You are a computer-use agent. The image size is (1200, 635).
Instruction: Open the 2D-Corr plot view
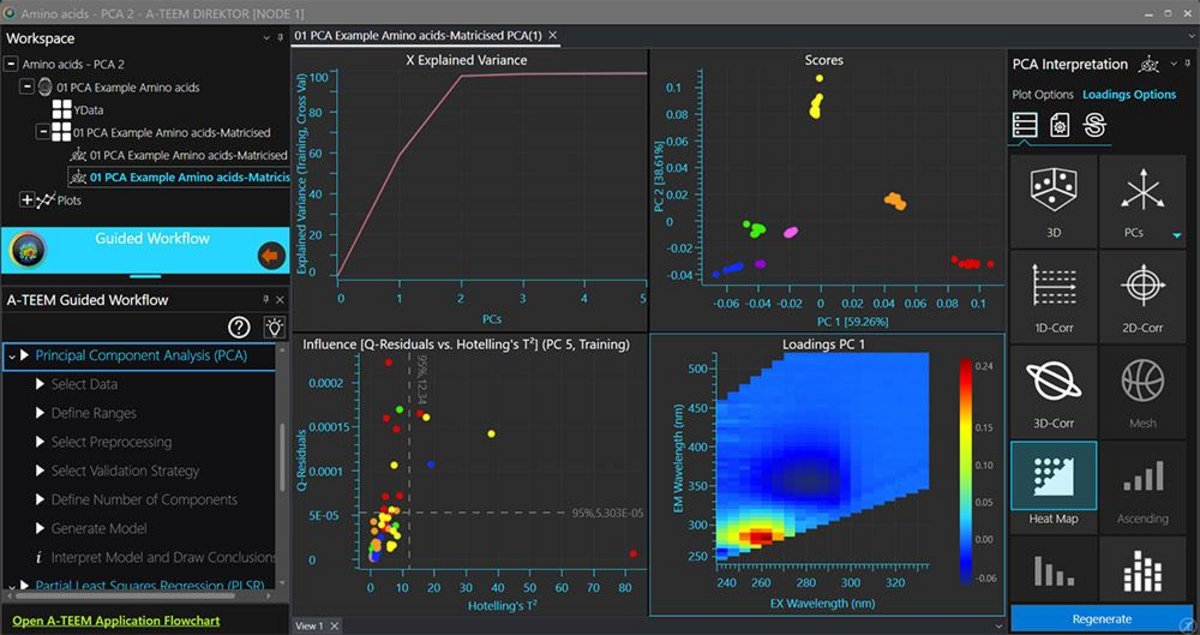click(x=1142, y=295)
